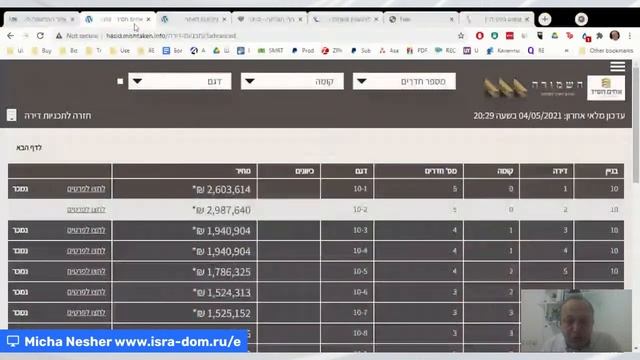Switch to the last browser tab

[x=496, y=19]
